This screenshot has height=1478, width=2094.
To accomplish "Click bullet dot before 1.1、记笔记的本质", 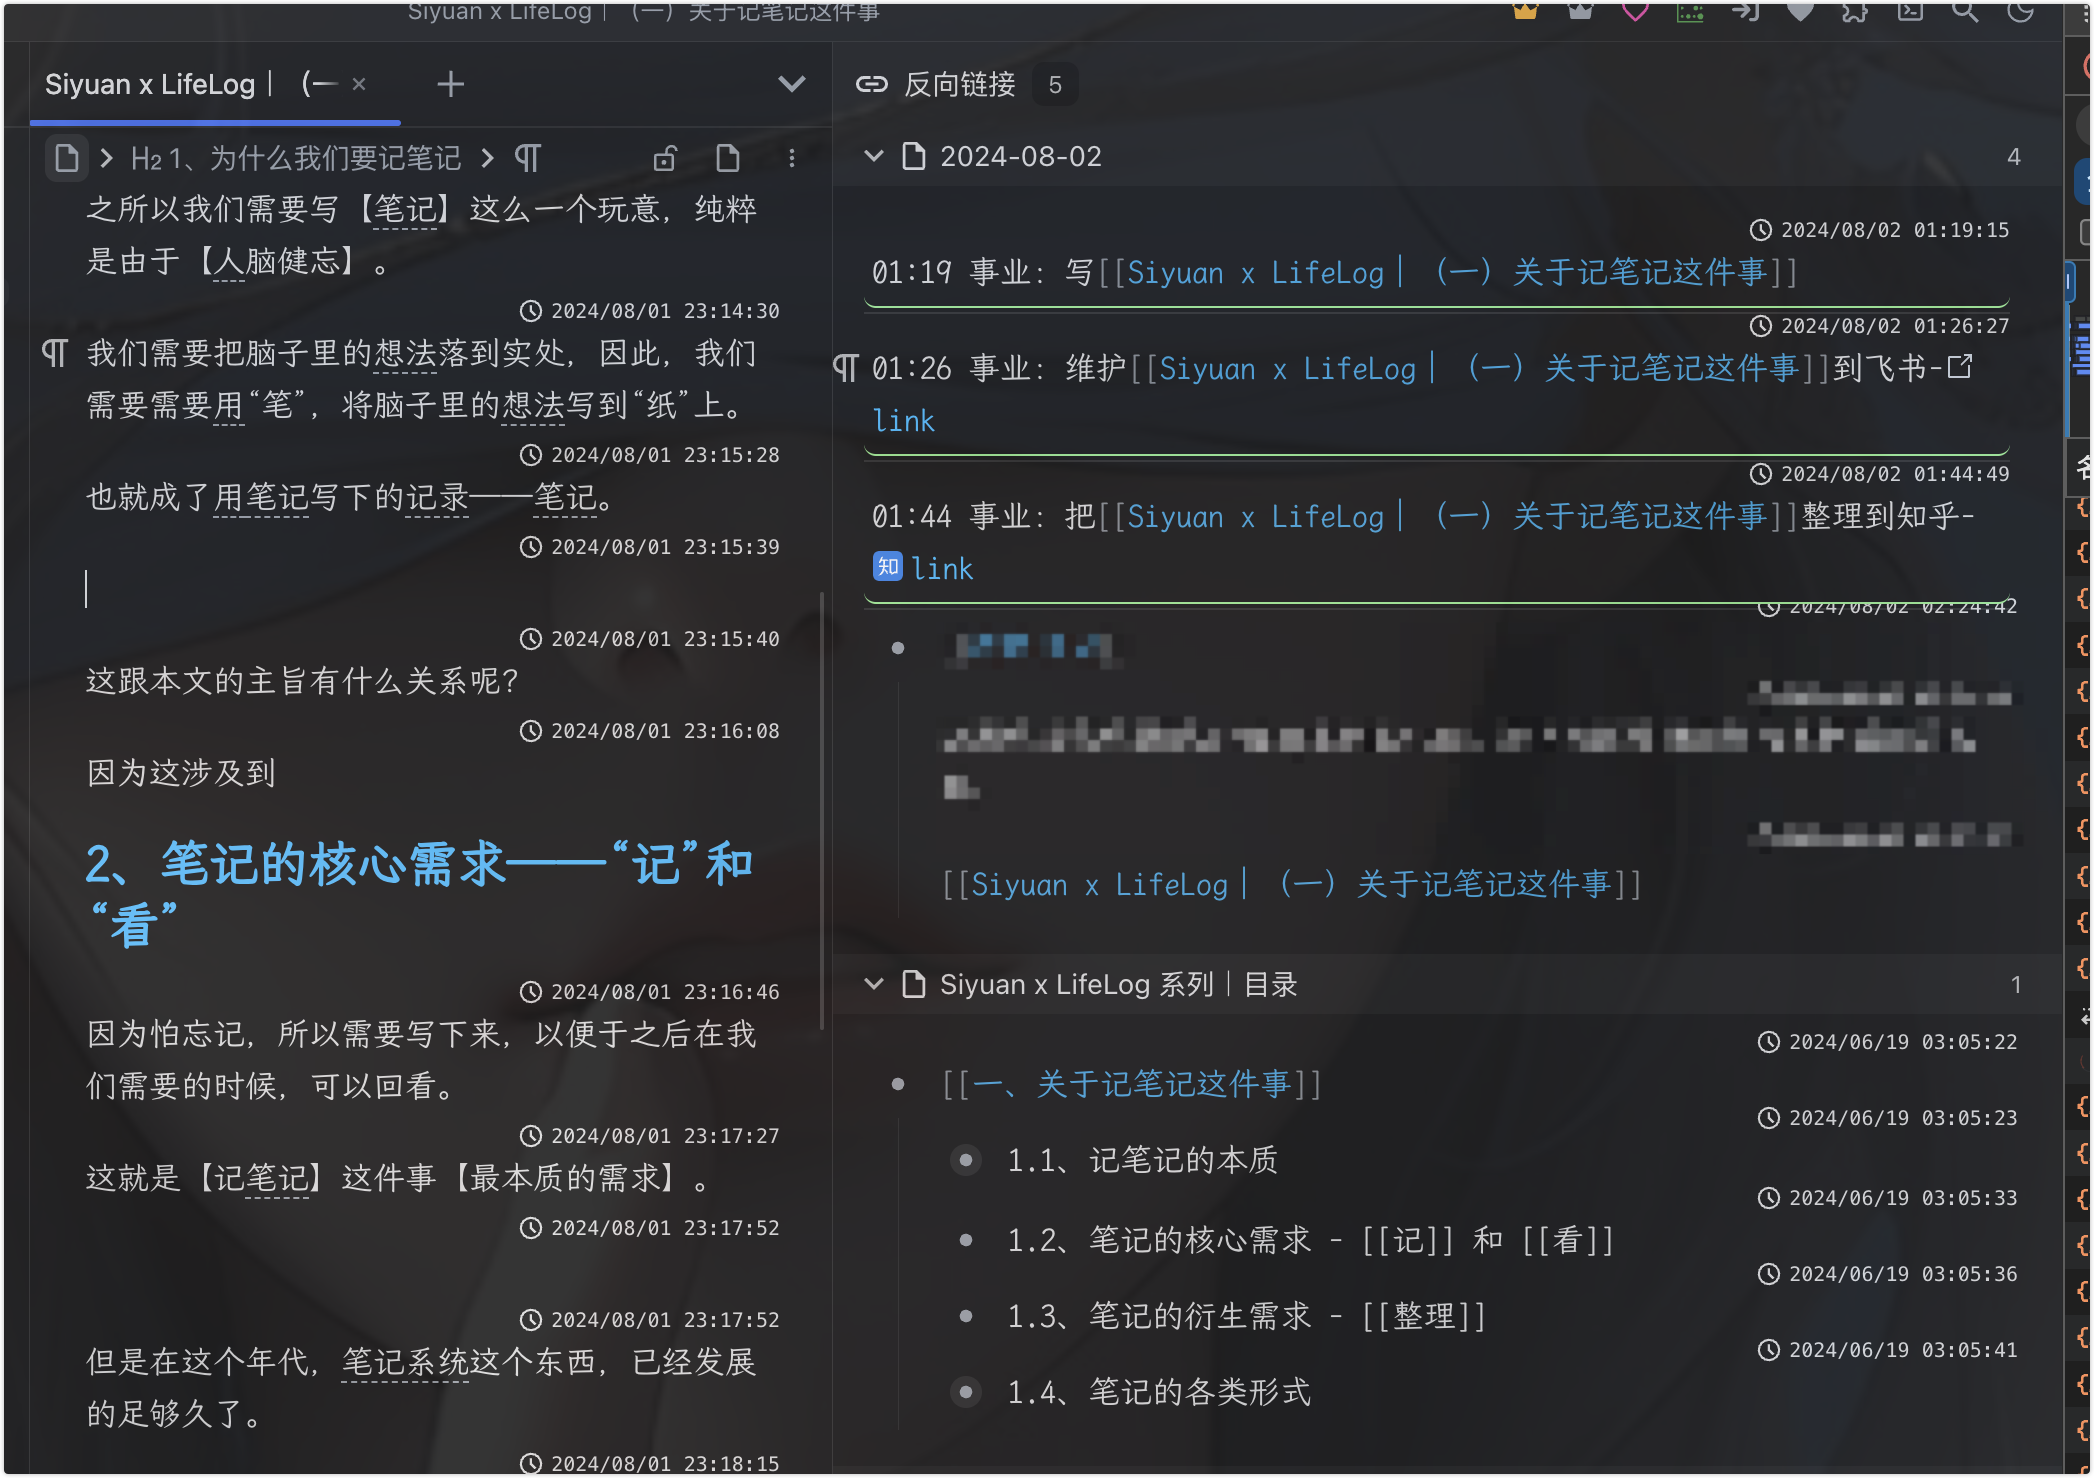I will [966, 1160].
